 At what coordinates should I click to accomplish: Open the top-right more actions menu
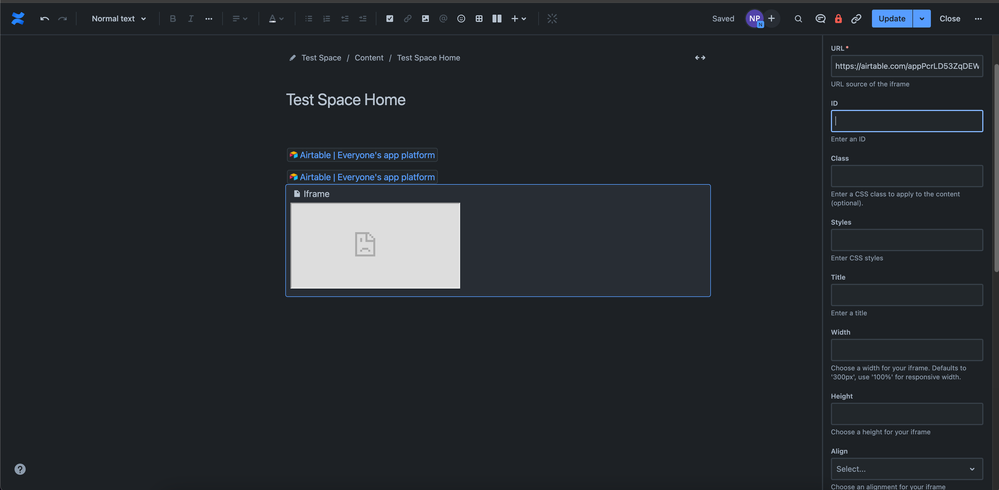pos(978,18)
